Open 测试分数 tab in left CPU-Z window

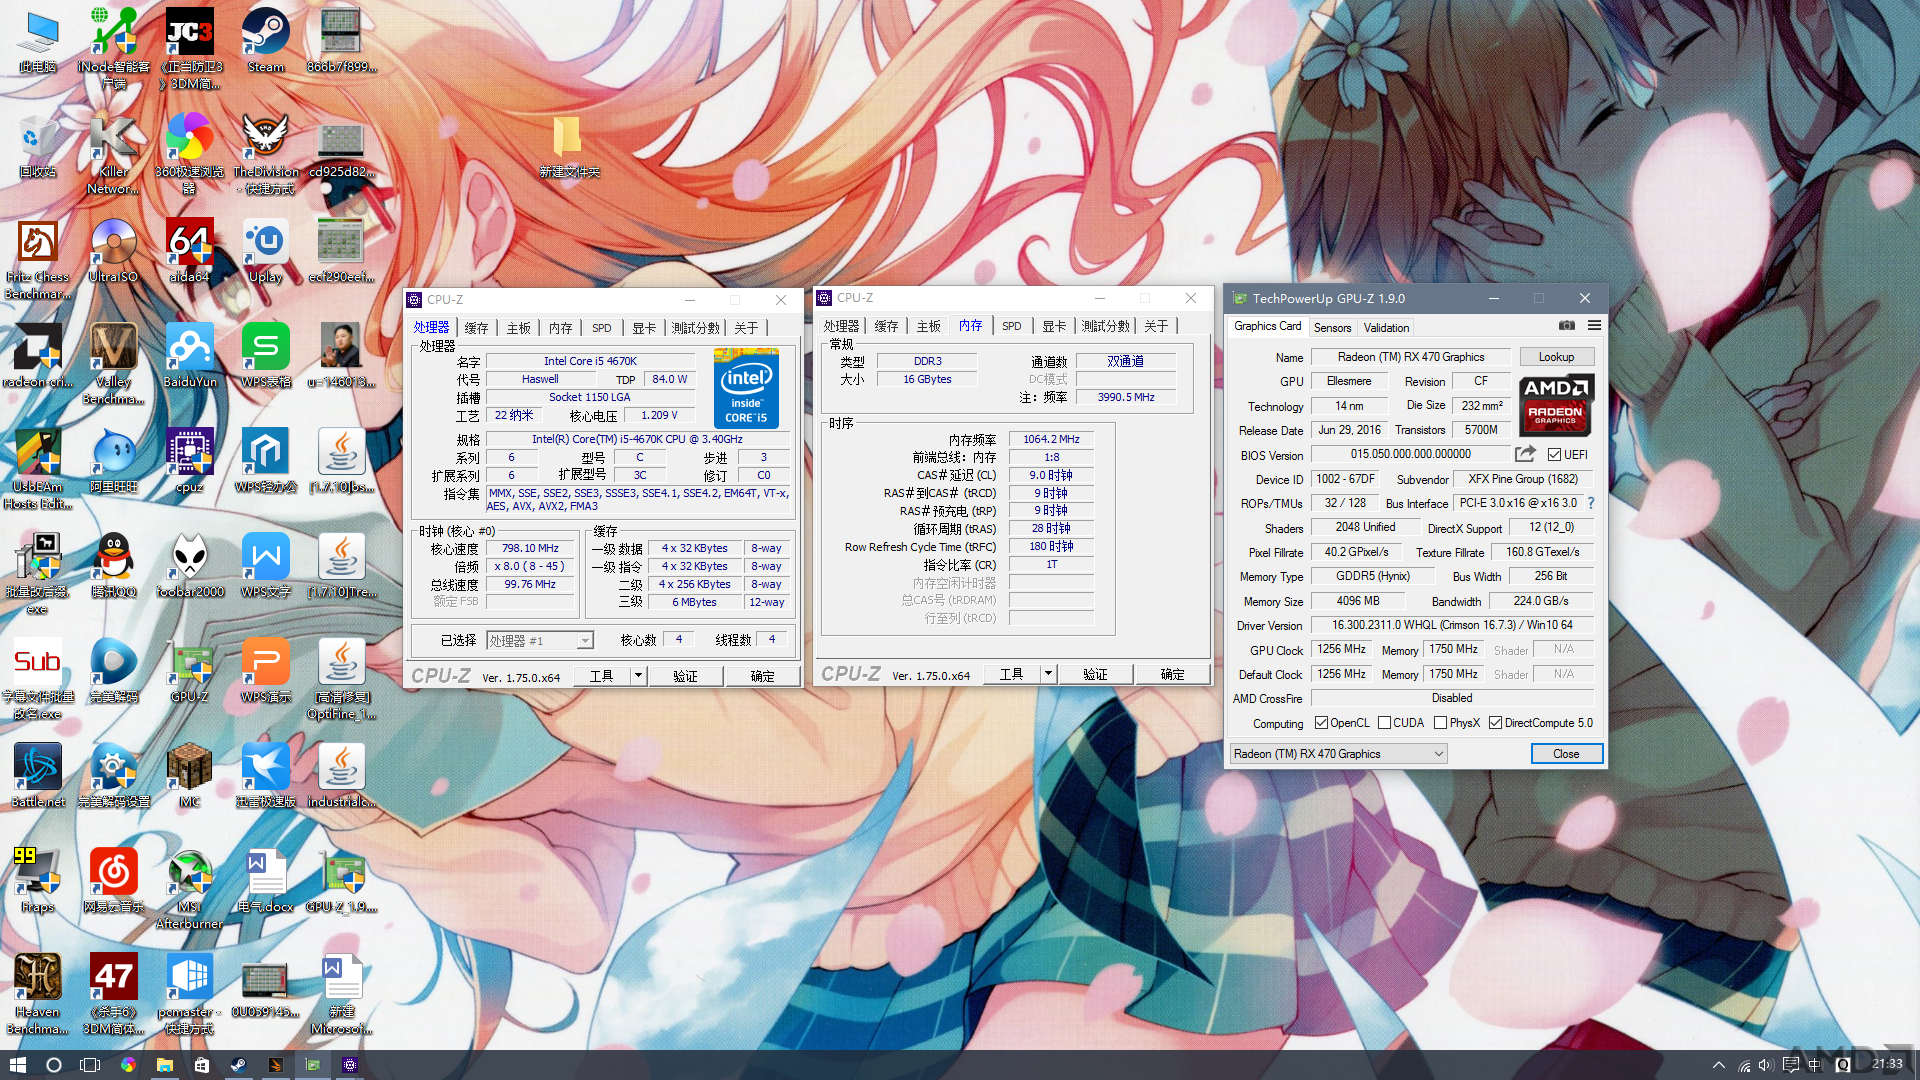pos(695,328)
